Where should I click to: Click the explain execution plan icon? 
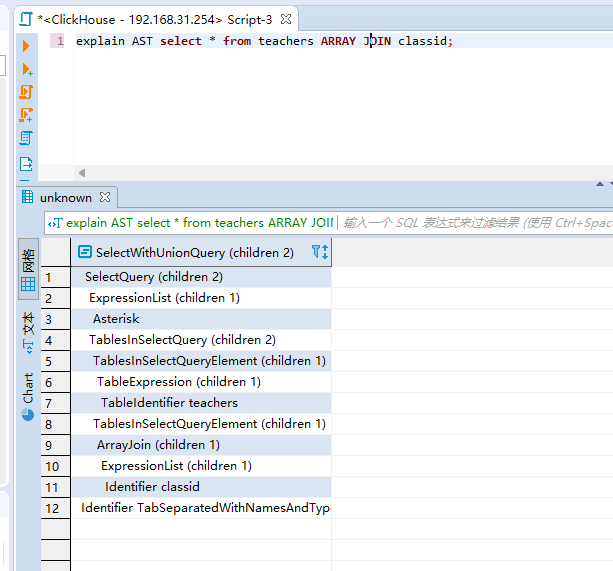pyautogui.click(x=26, y=139)
